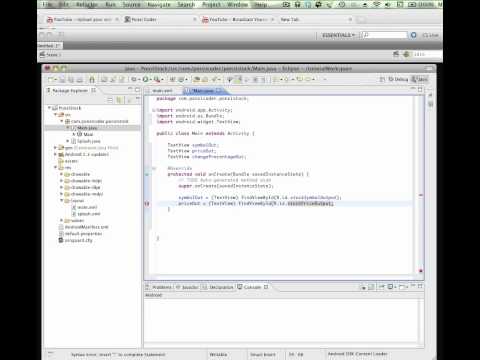The width and height of the screenshot is (480, 360).
Task: Collapse the src folder
Action: pyautogui.click(x=56, y=114)
